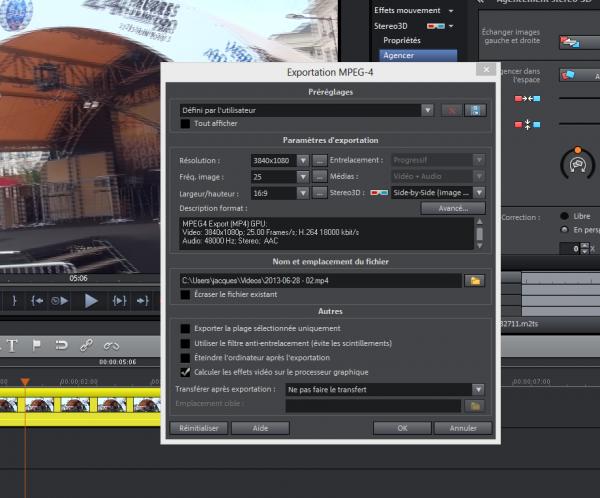
Task: Open the Transférer après exportation dropdown
Action: [478, 389]
